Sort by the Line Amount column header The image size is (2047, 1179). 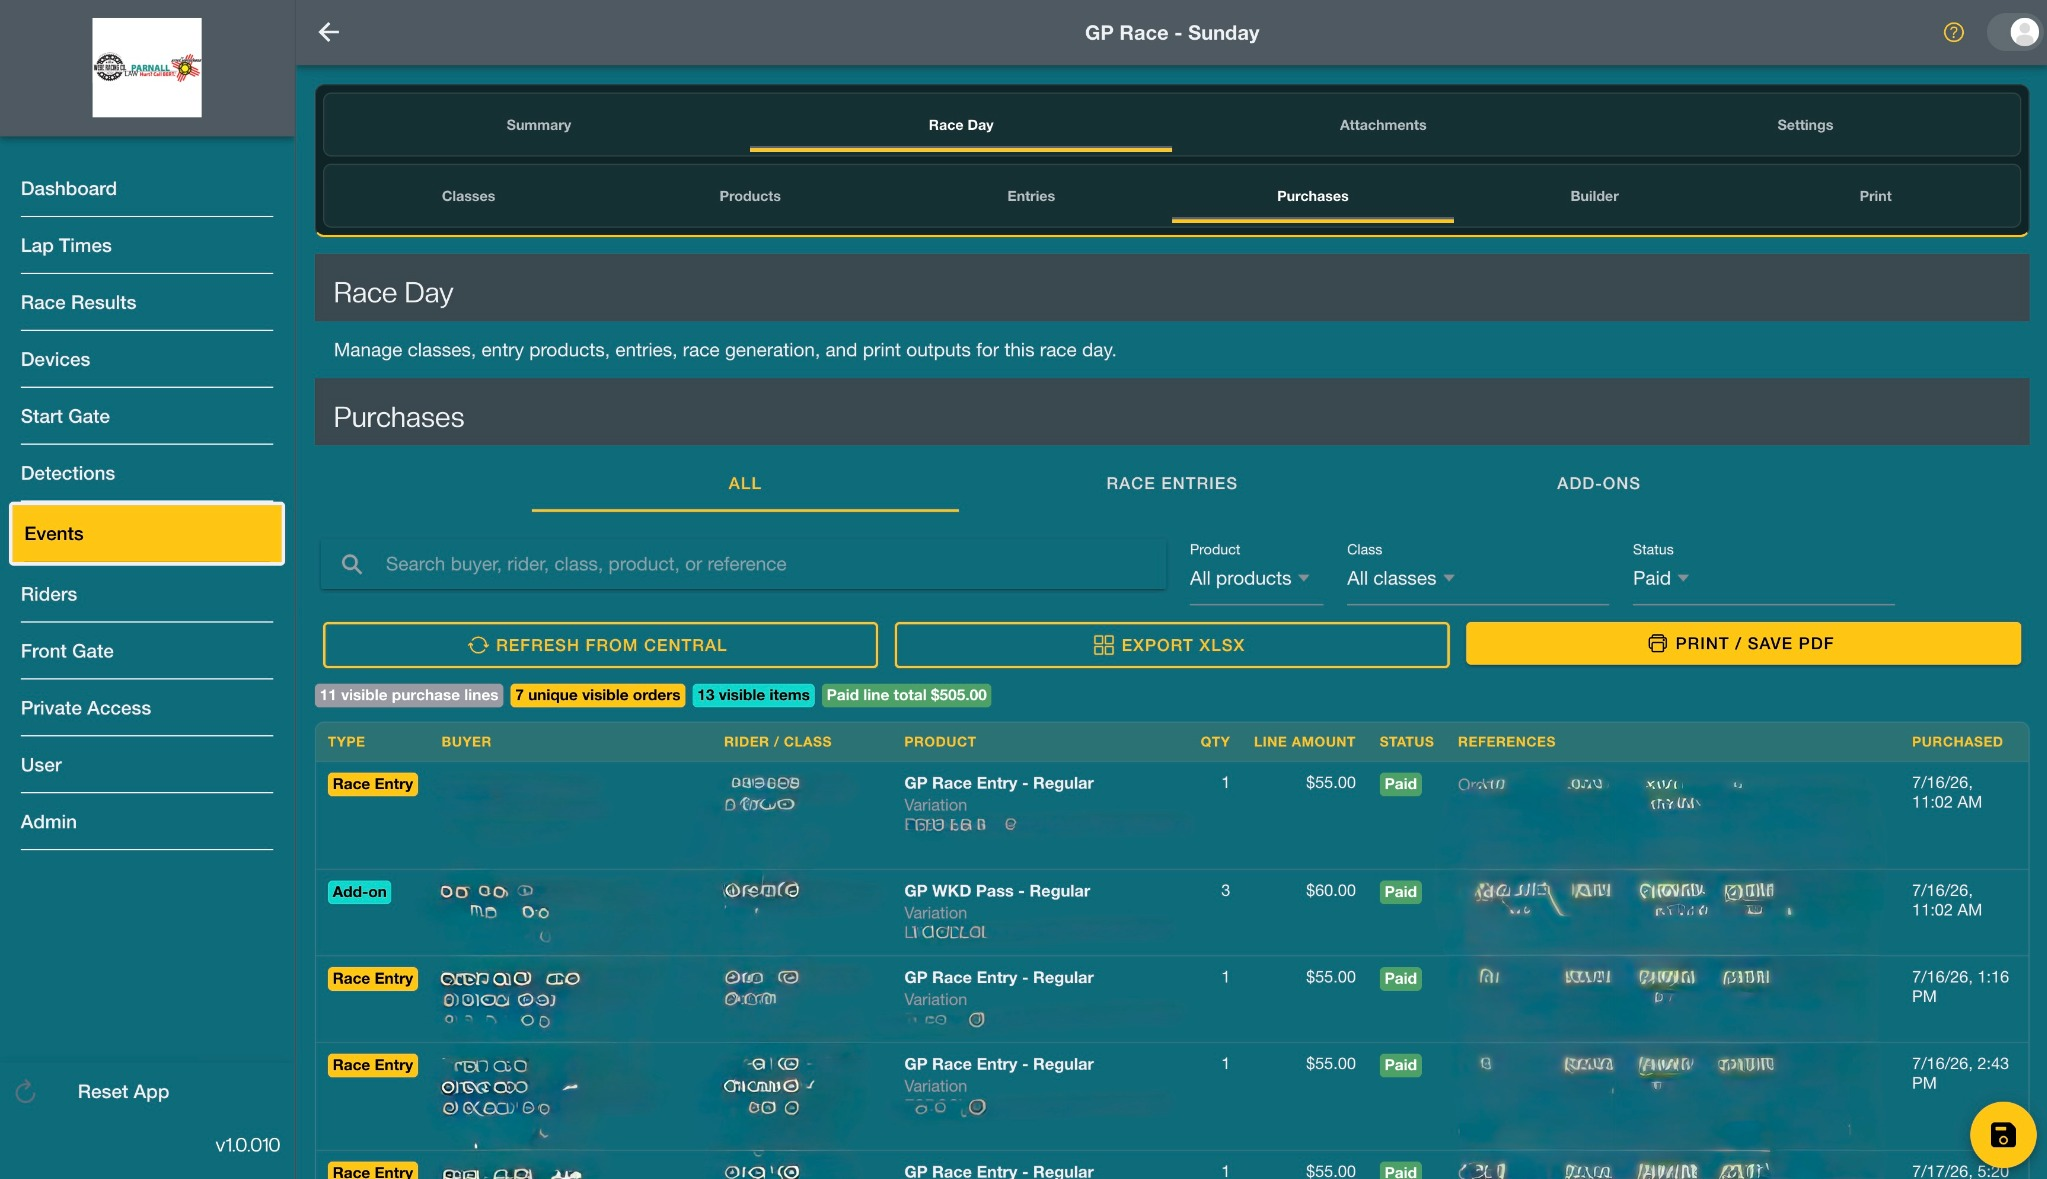(1304, 742)
